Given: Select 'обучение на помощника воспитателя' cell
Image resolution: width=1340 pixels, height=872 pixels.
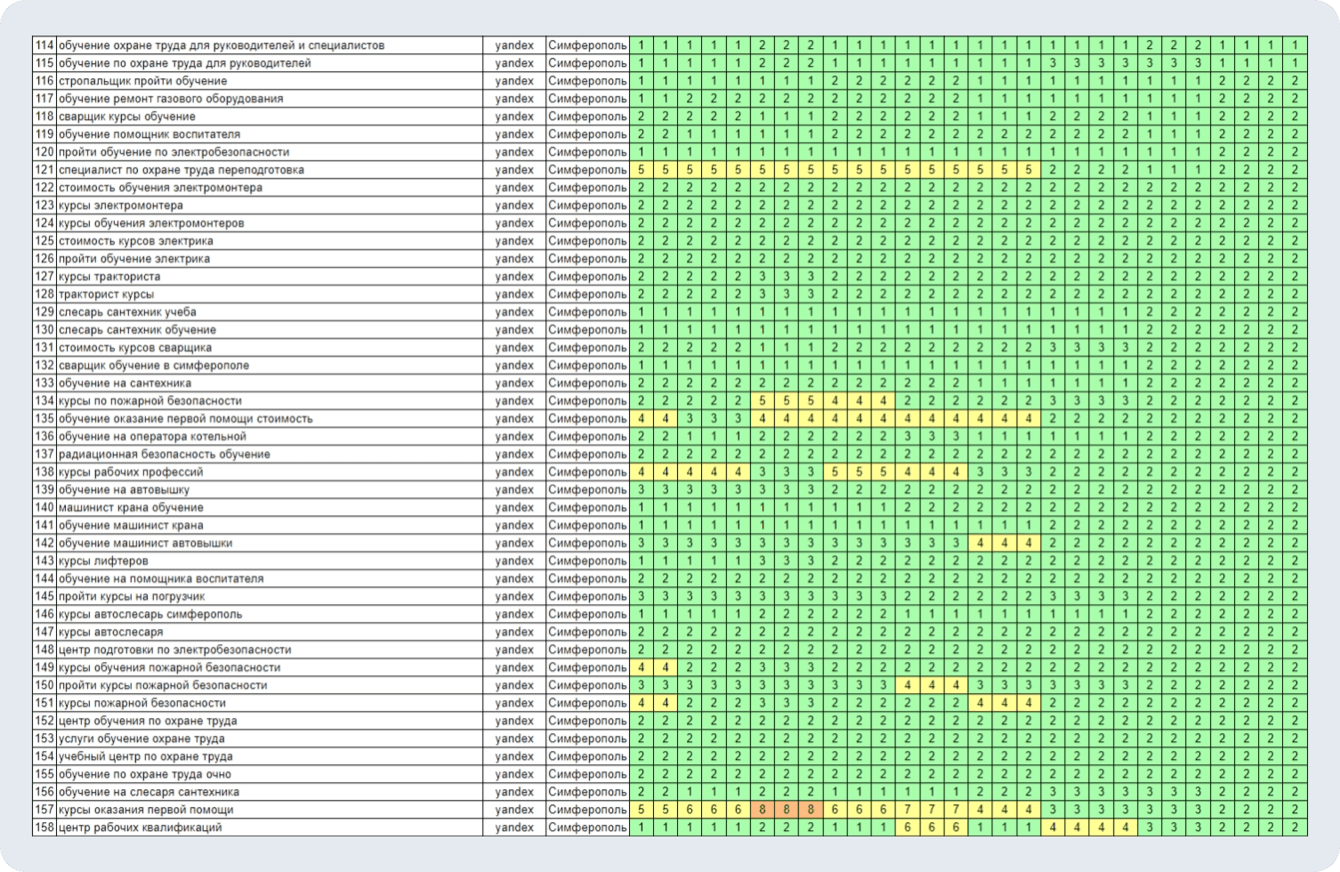Looking at the screenshot, I should click(x=269, y=580).
